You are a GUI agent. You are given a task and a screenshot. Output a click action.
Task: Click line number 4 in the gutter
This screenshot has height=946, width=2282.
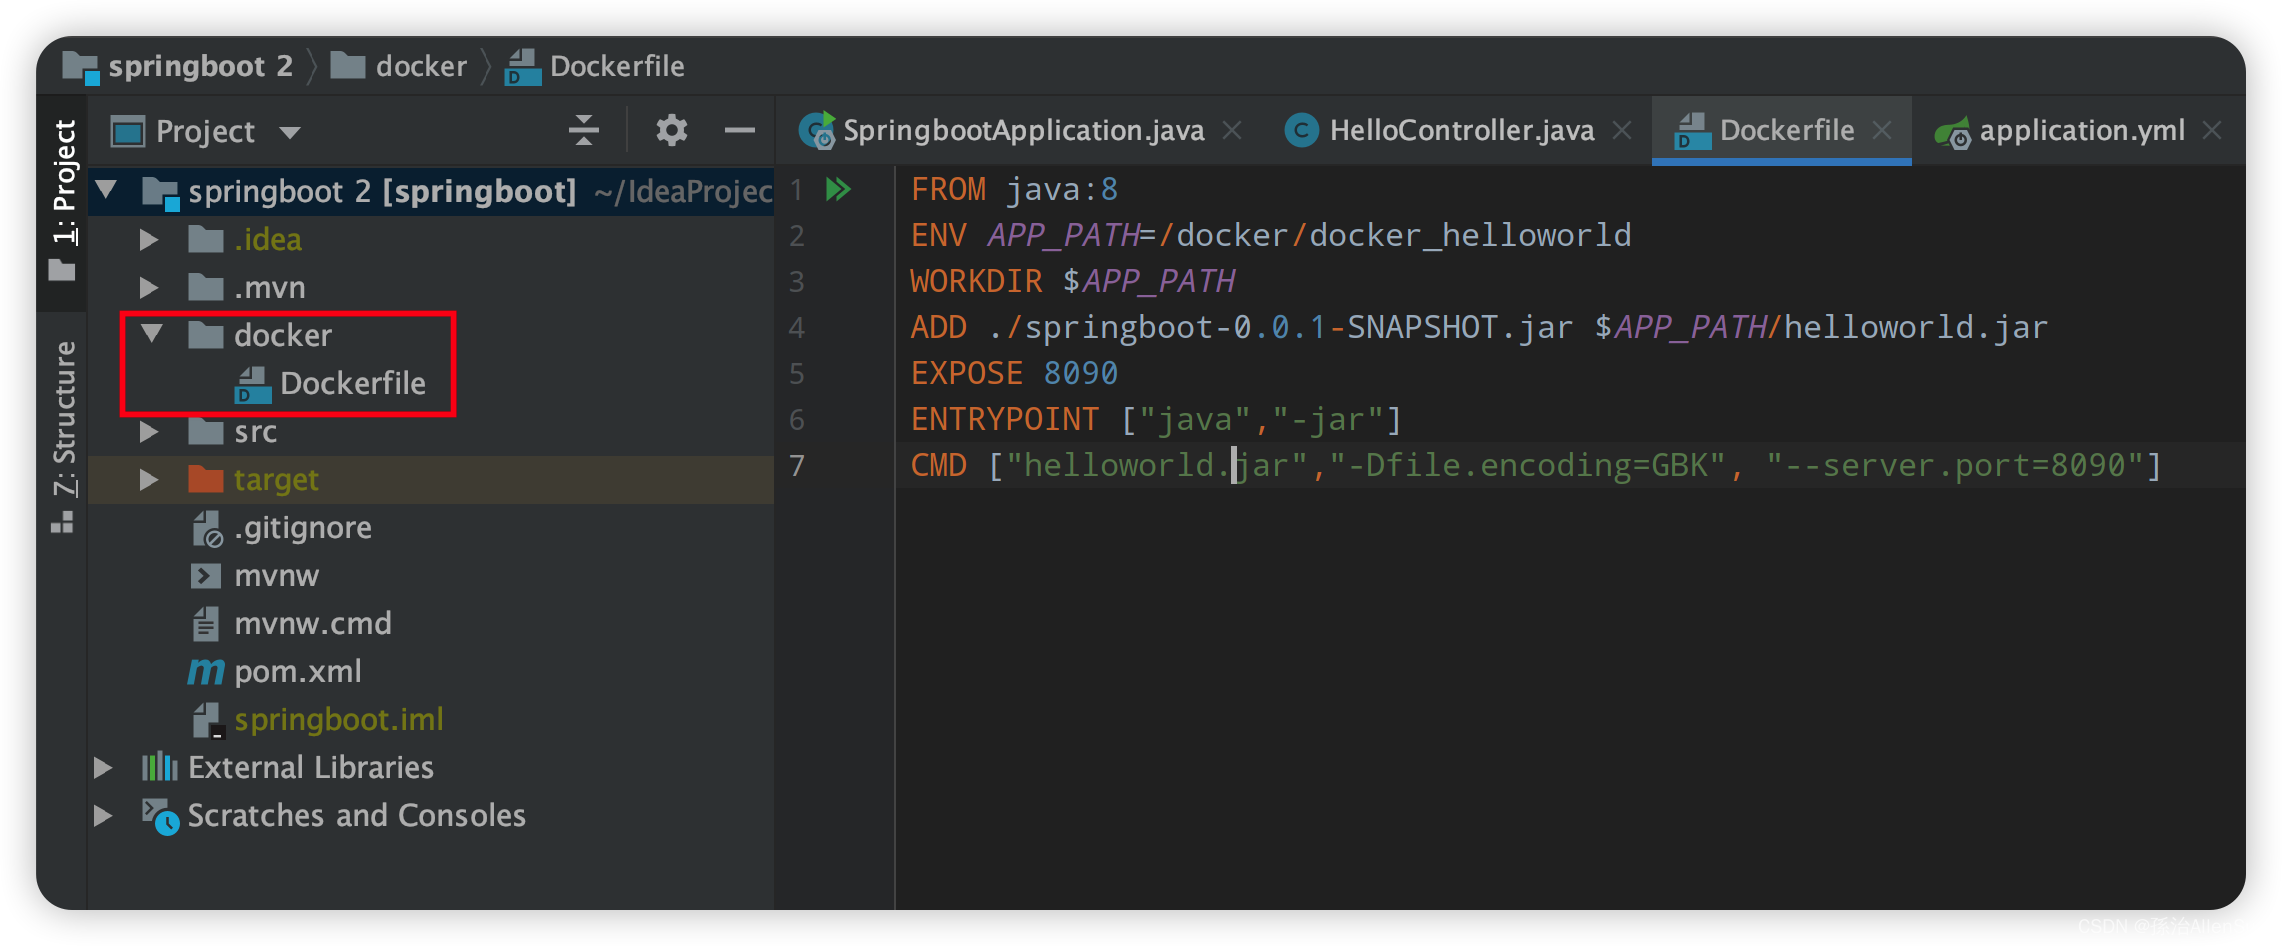(797, 327)
